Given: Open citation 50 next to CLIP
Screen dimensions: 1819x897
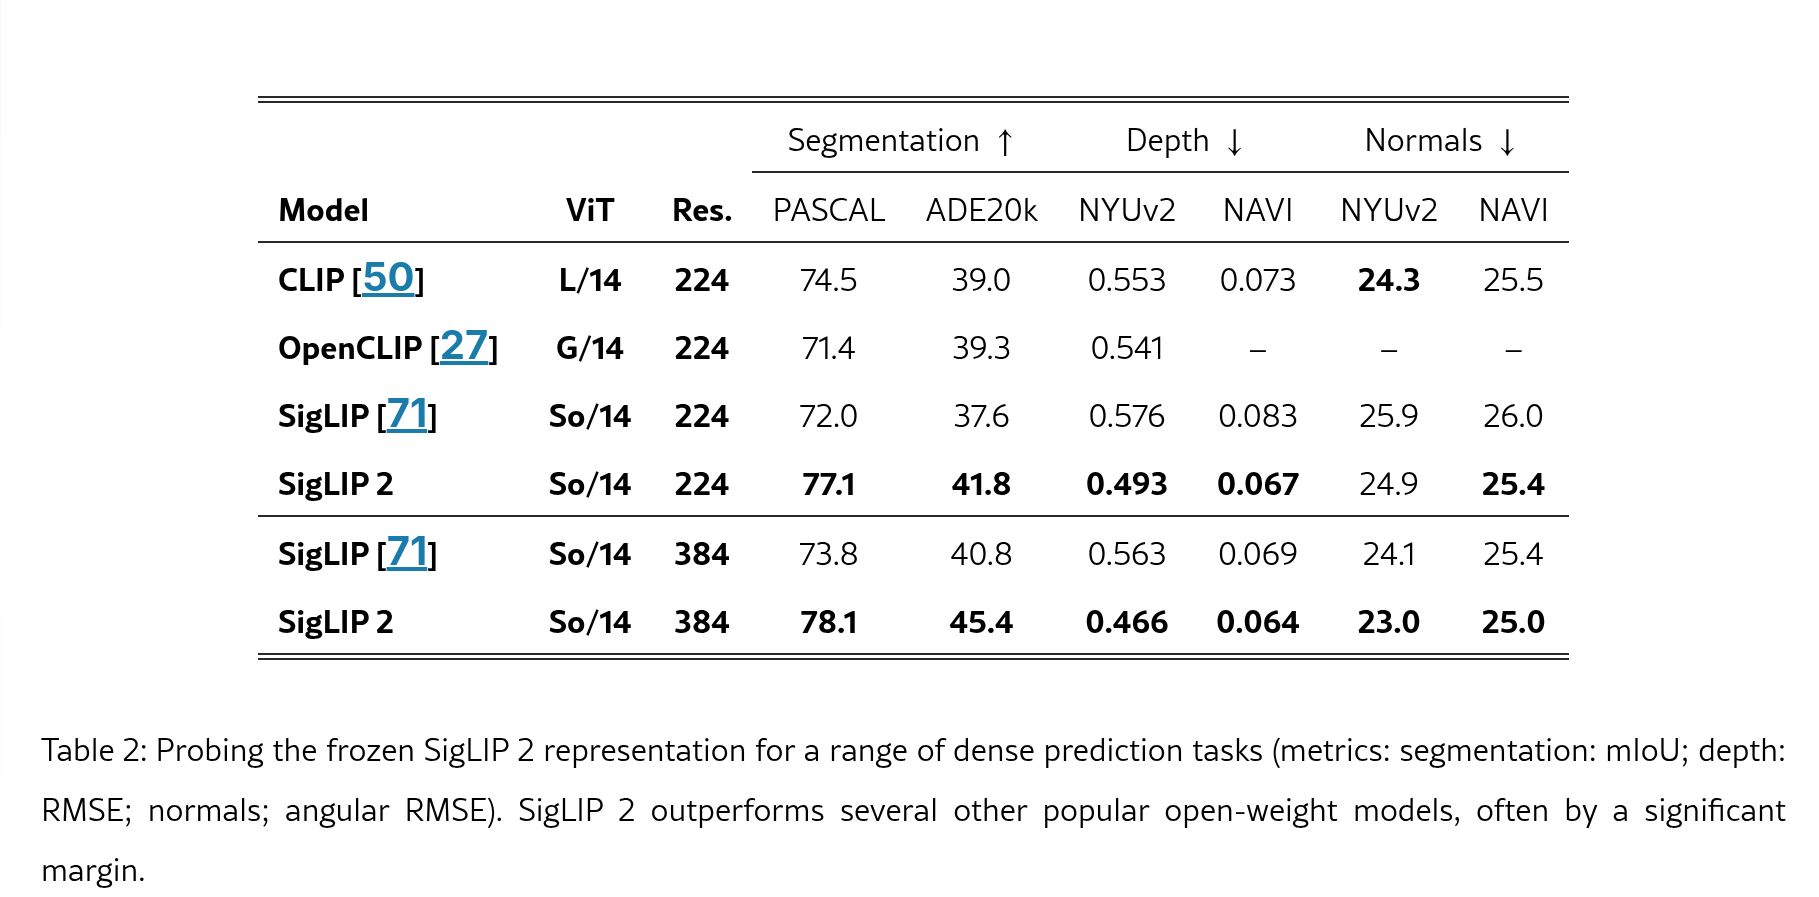Looking at the screenshot, I should coord(388,278).
